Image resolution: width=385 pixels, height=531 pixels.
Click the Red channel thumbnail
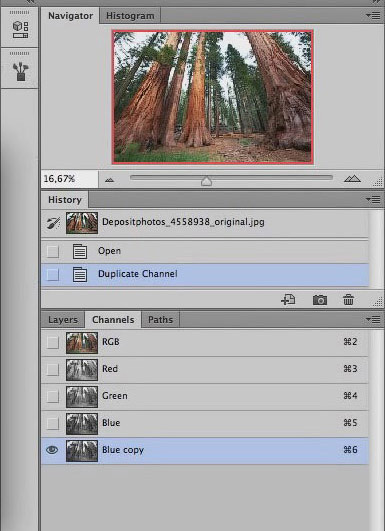click(x=82, y=370)
